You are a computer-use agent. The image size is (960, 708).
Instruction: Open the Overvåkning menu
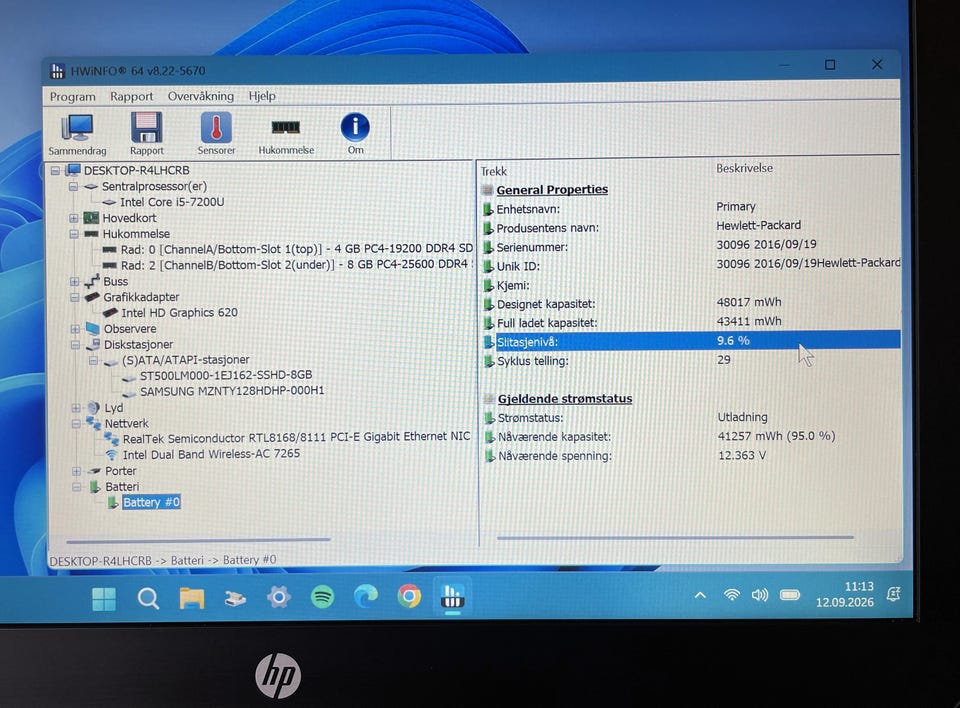[x=201, y=96]
